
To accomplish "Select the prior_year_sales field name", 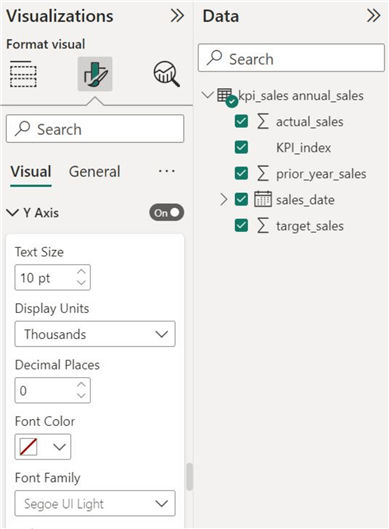I will click(x=321, y=174).
